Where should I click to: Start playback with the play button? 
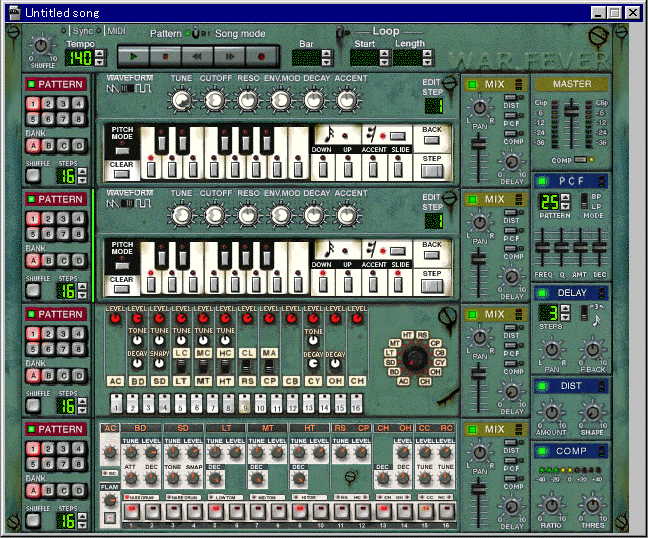click(x=133, y=57)
